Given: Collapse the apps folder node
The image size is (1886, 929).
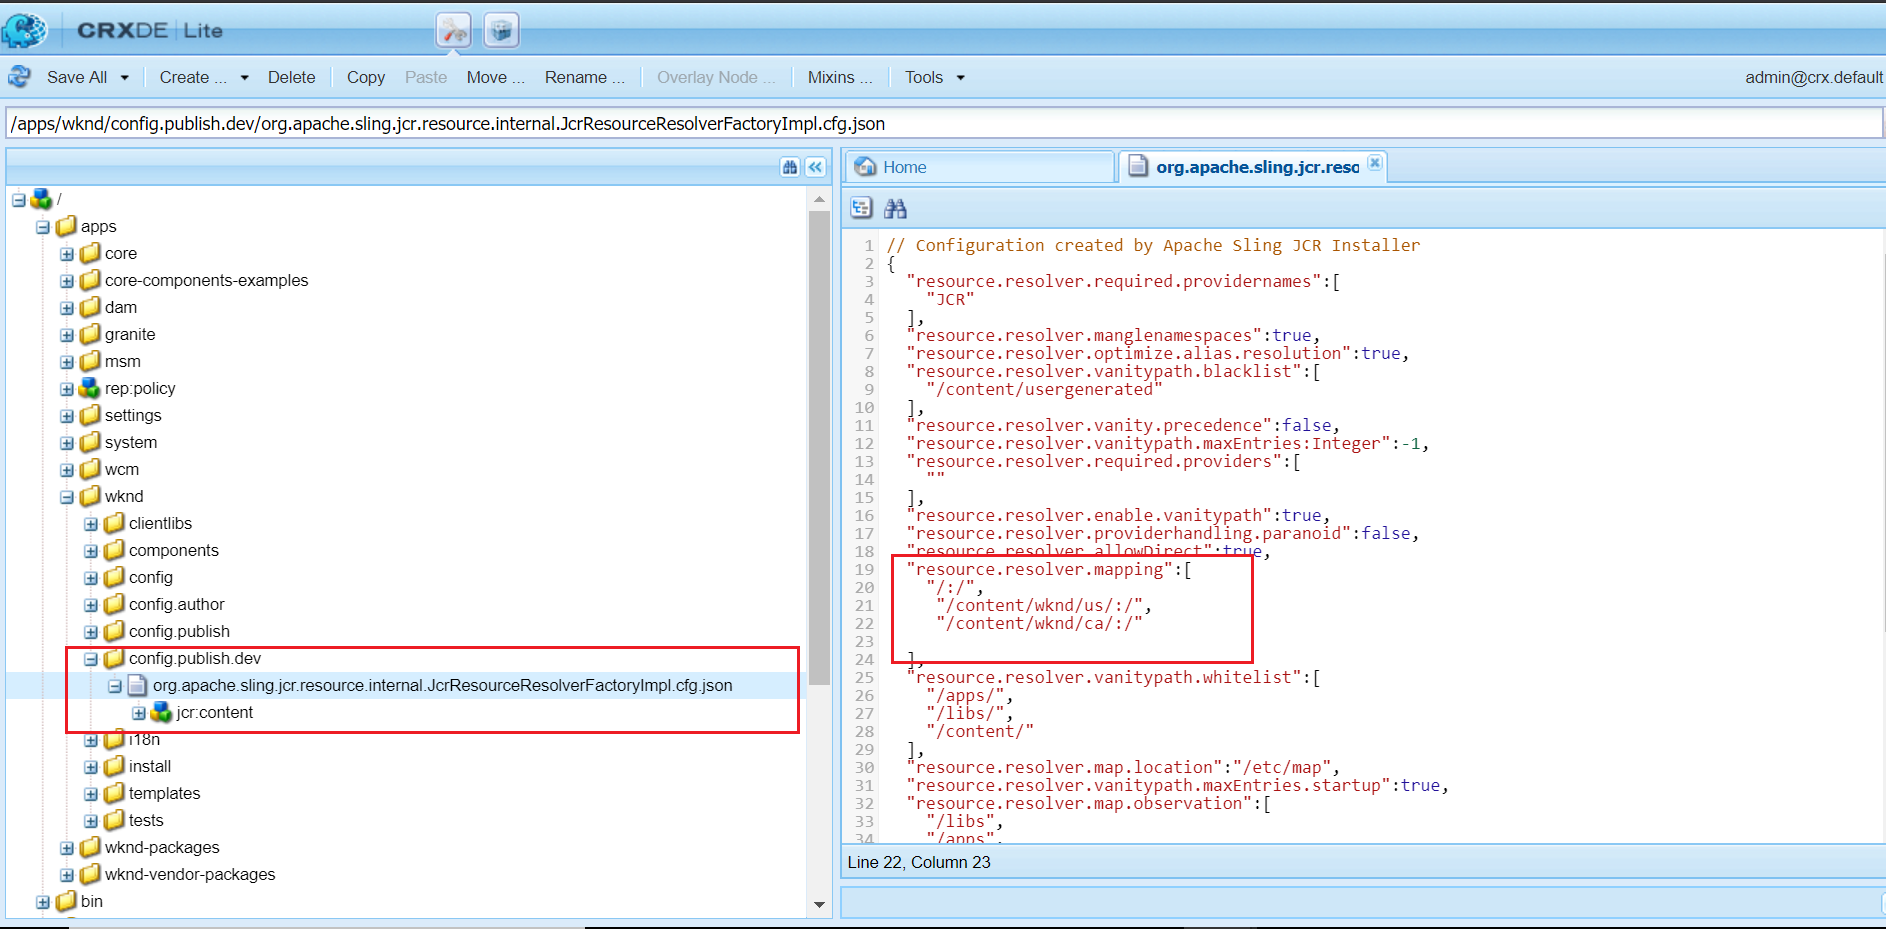Looking at the screenshot, I should coord(43,227).
